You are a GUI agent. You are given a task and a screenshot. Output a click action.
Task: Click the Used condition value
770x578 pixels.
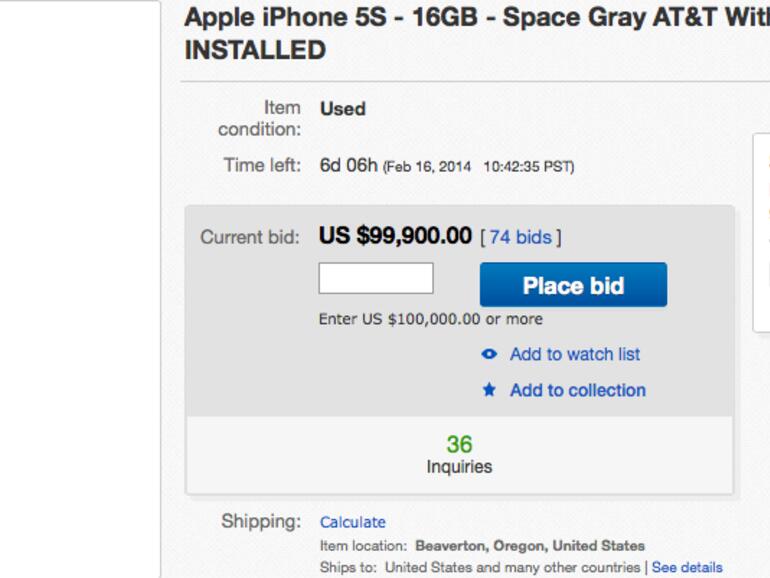[x=343, y=109]
